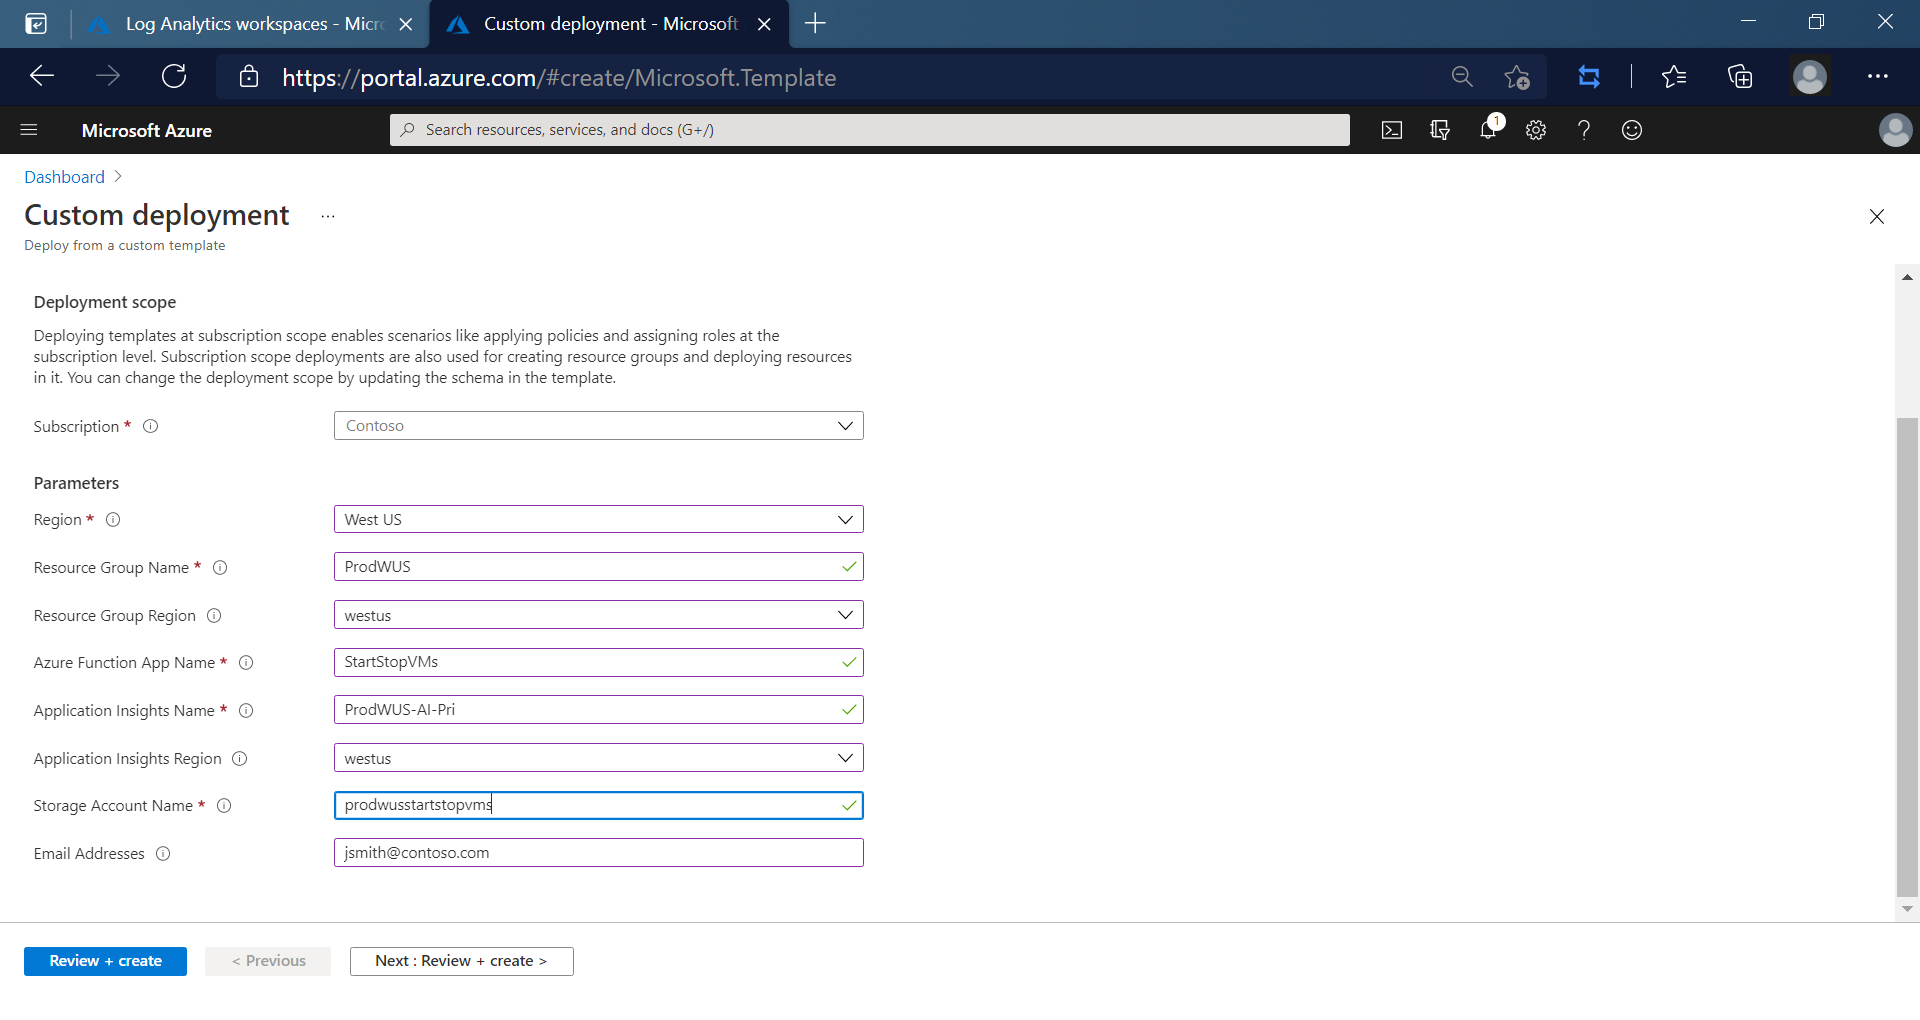Click the Dashboard breadcrumb link
Screen dimensions: 1920x1020
(x=63, y=176)
